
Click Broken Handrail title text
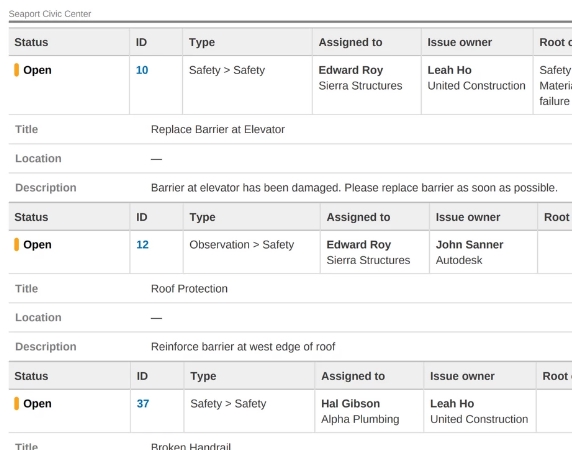(191, 446)
